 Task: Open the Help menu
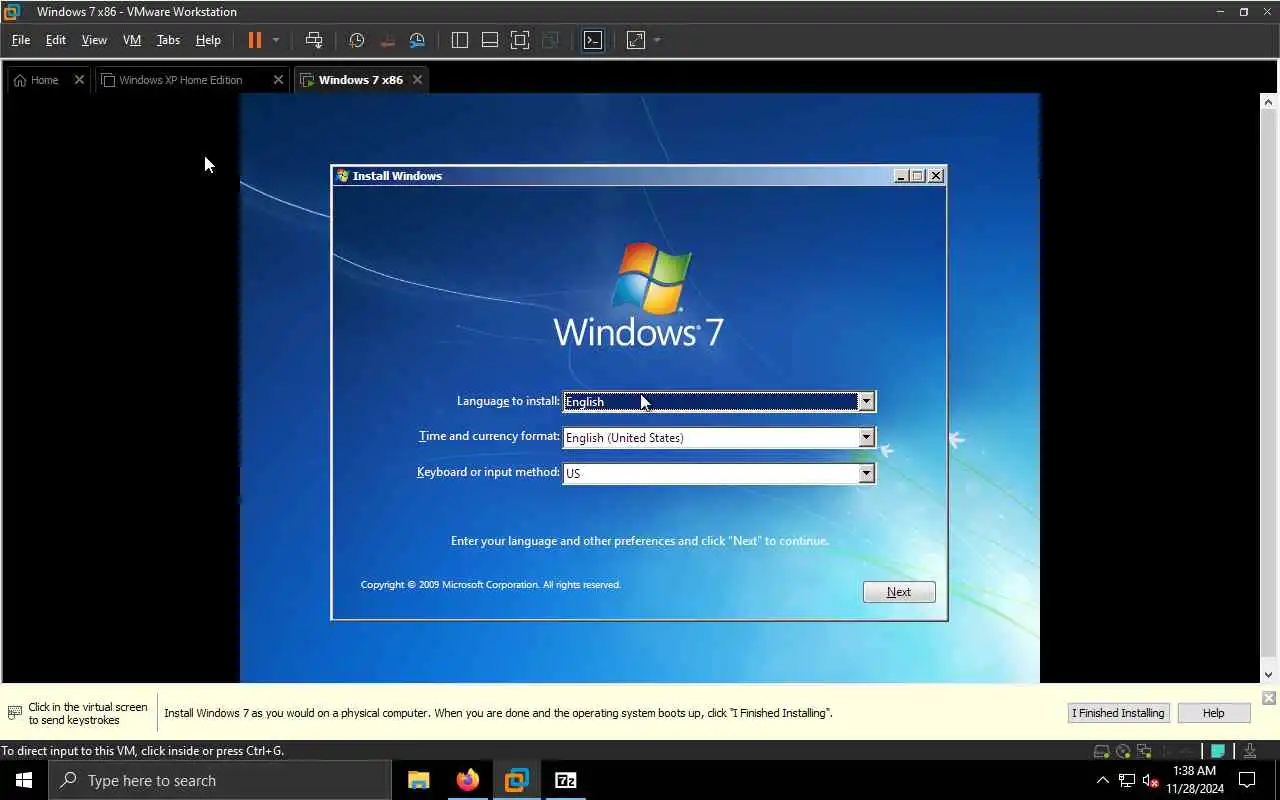[x=208, y=40]
